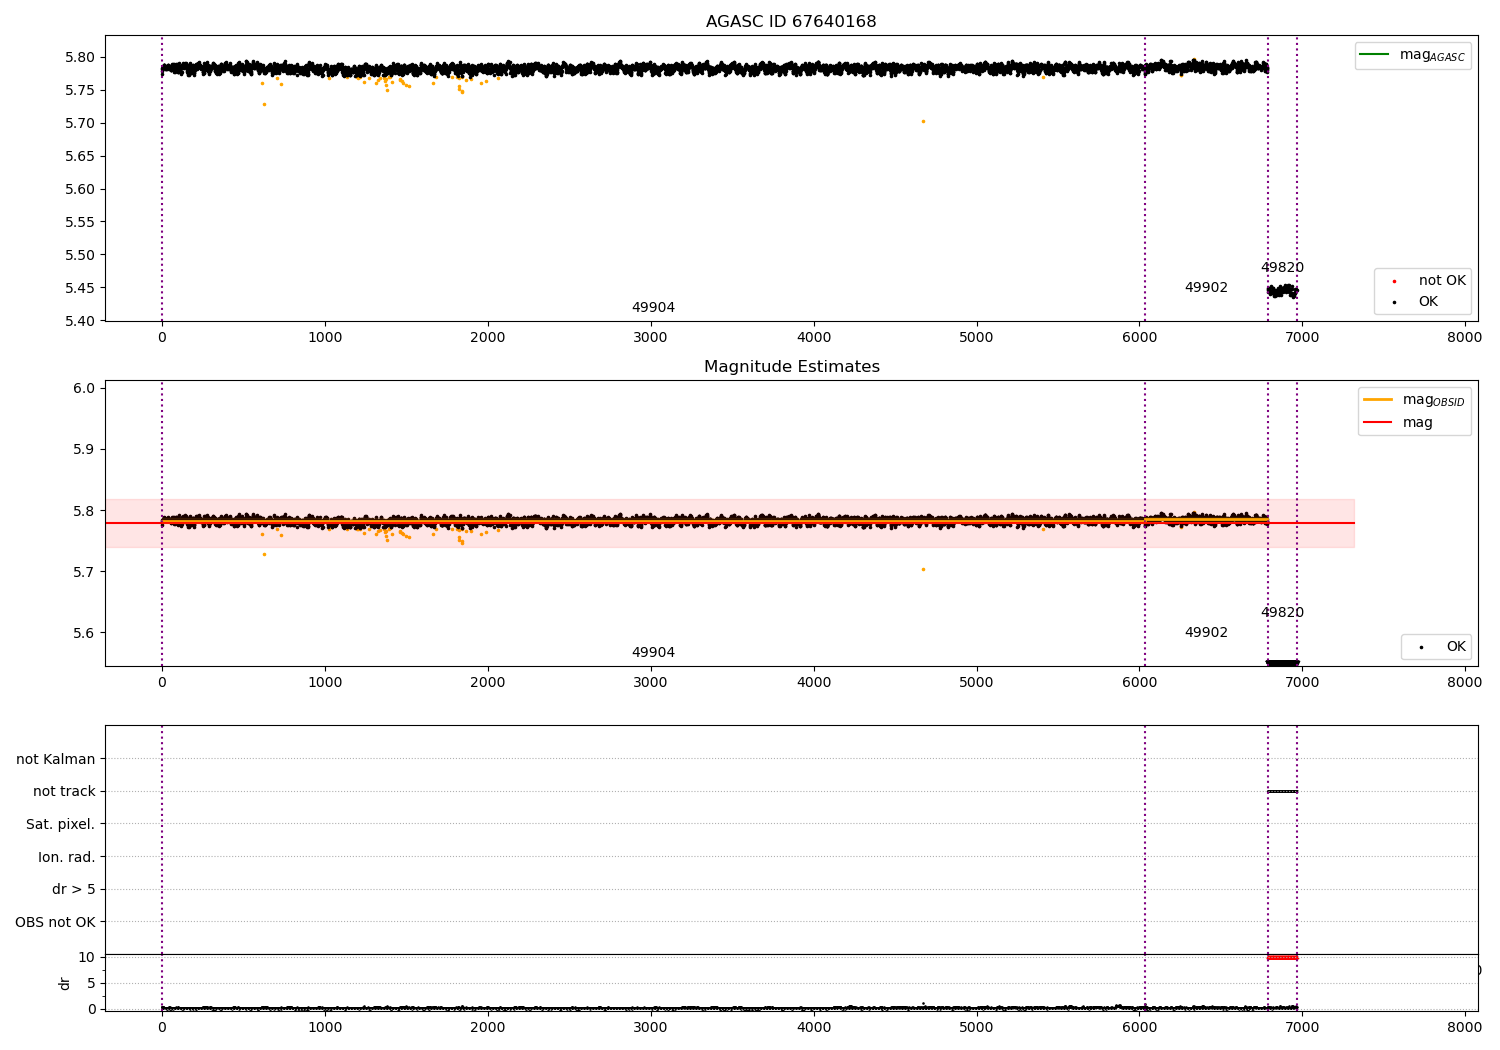Click the 6.0 tick in Magnitude Estimates plot
This screenshot has height=1050, width=1500.
(x=84, y=388)
